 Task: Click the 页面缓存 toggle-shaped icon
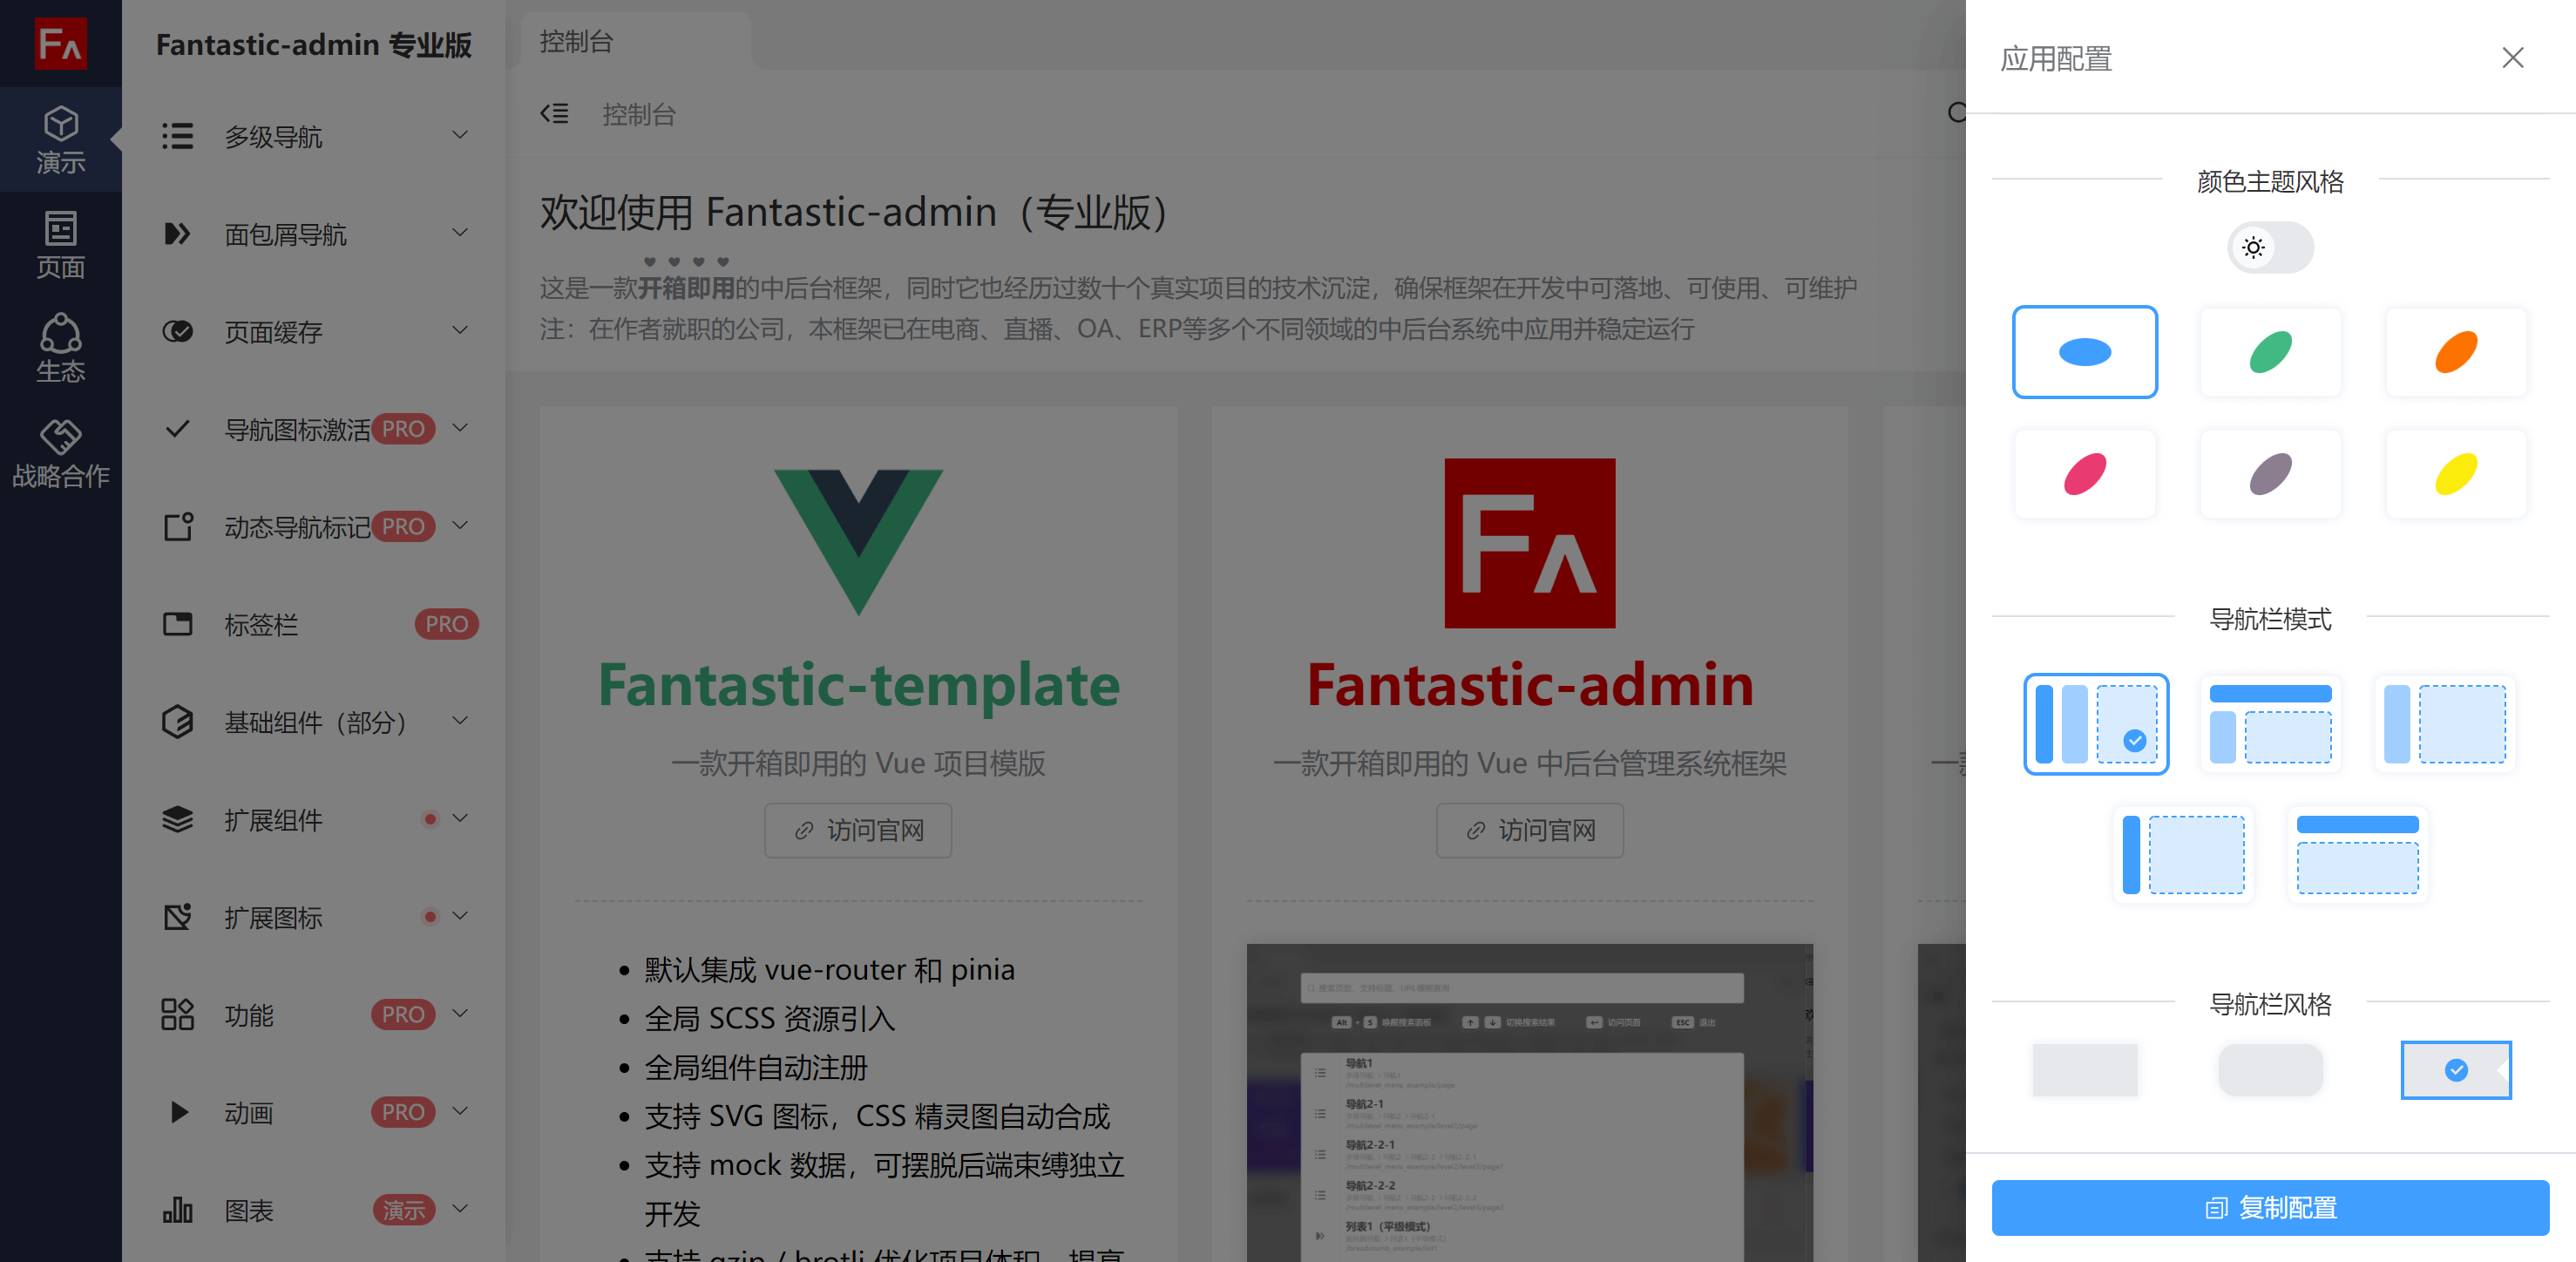178,331
